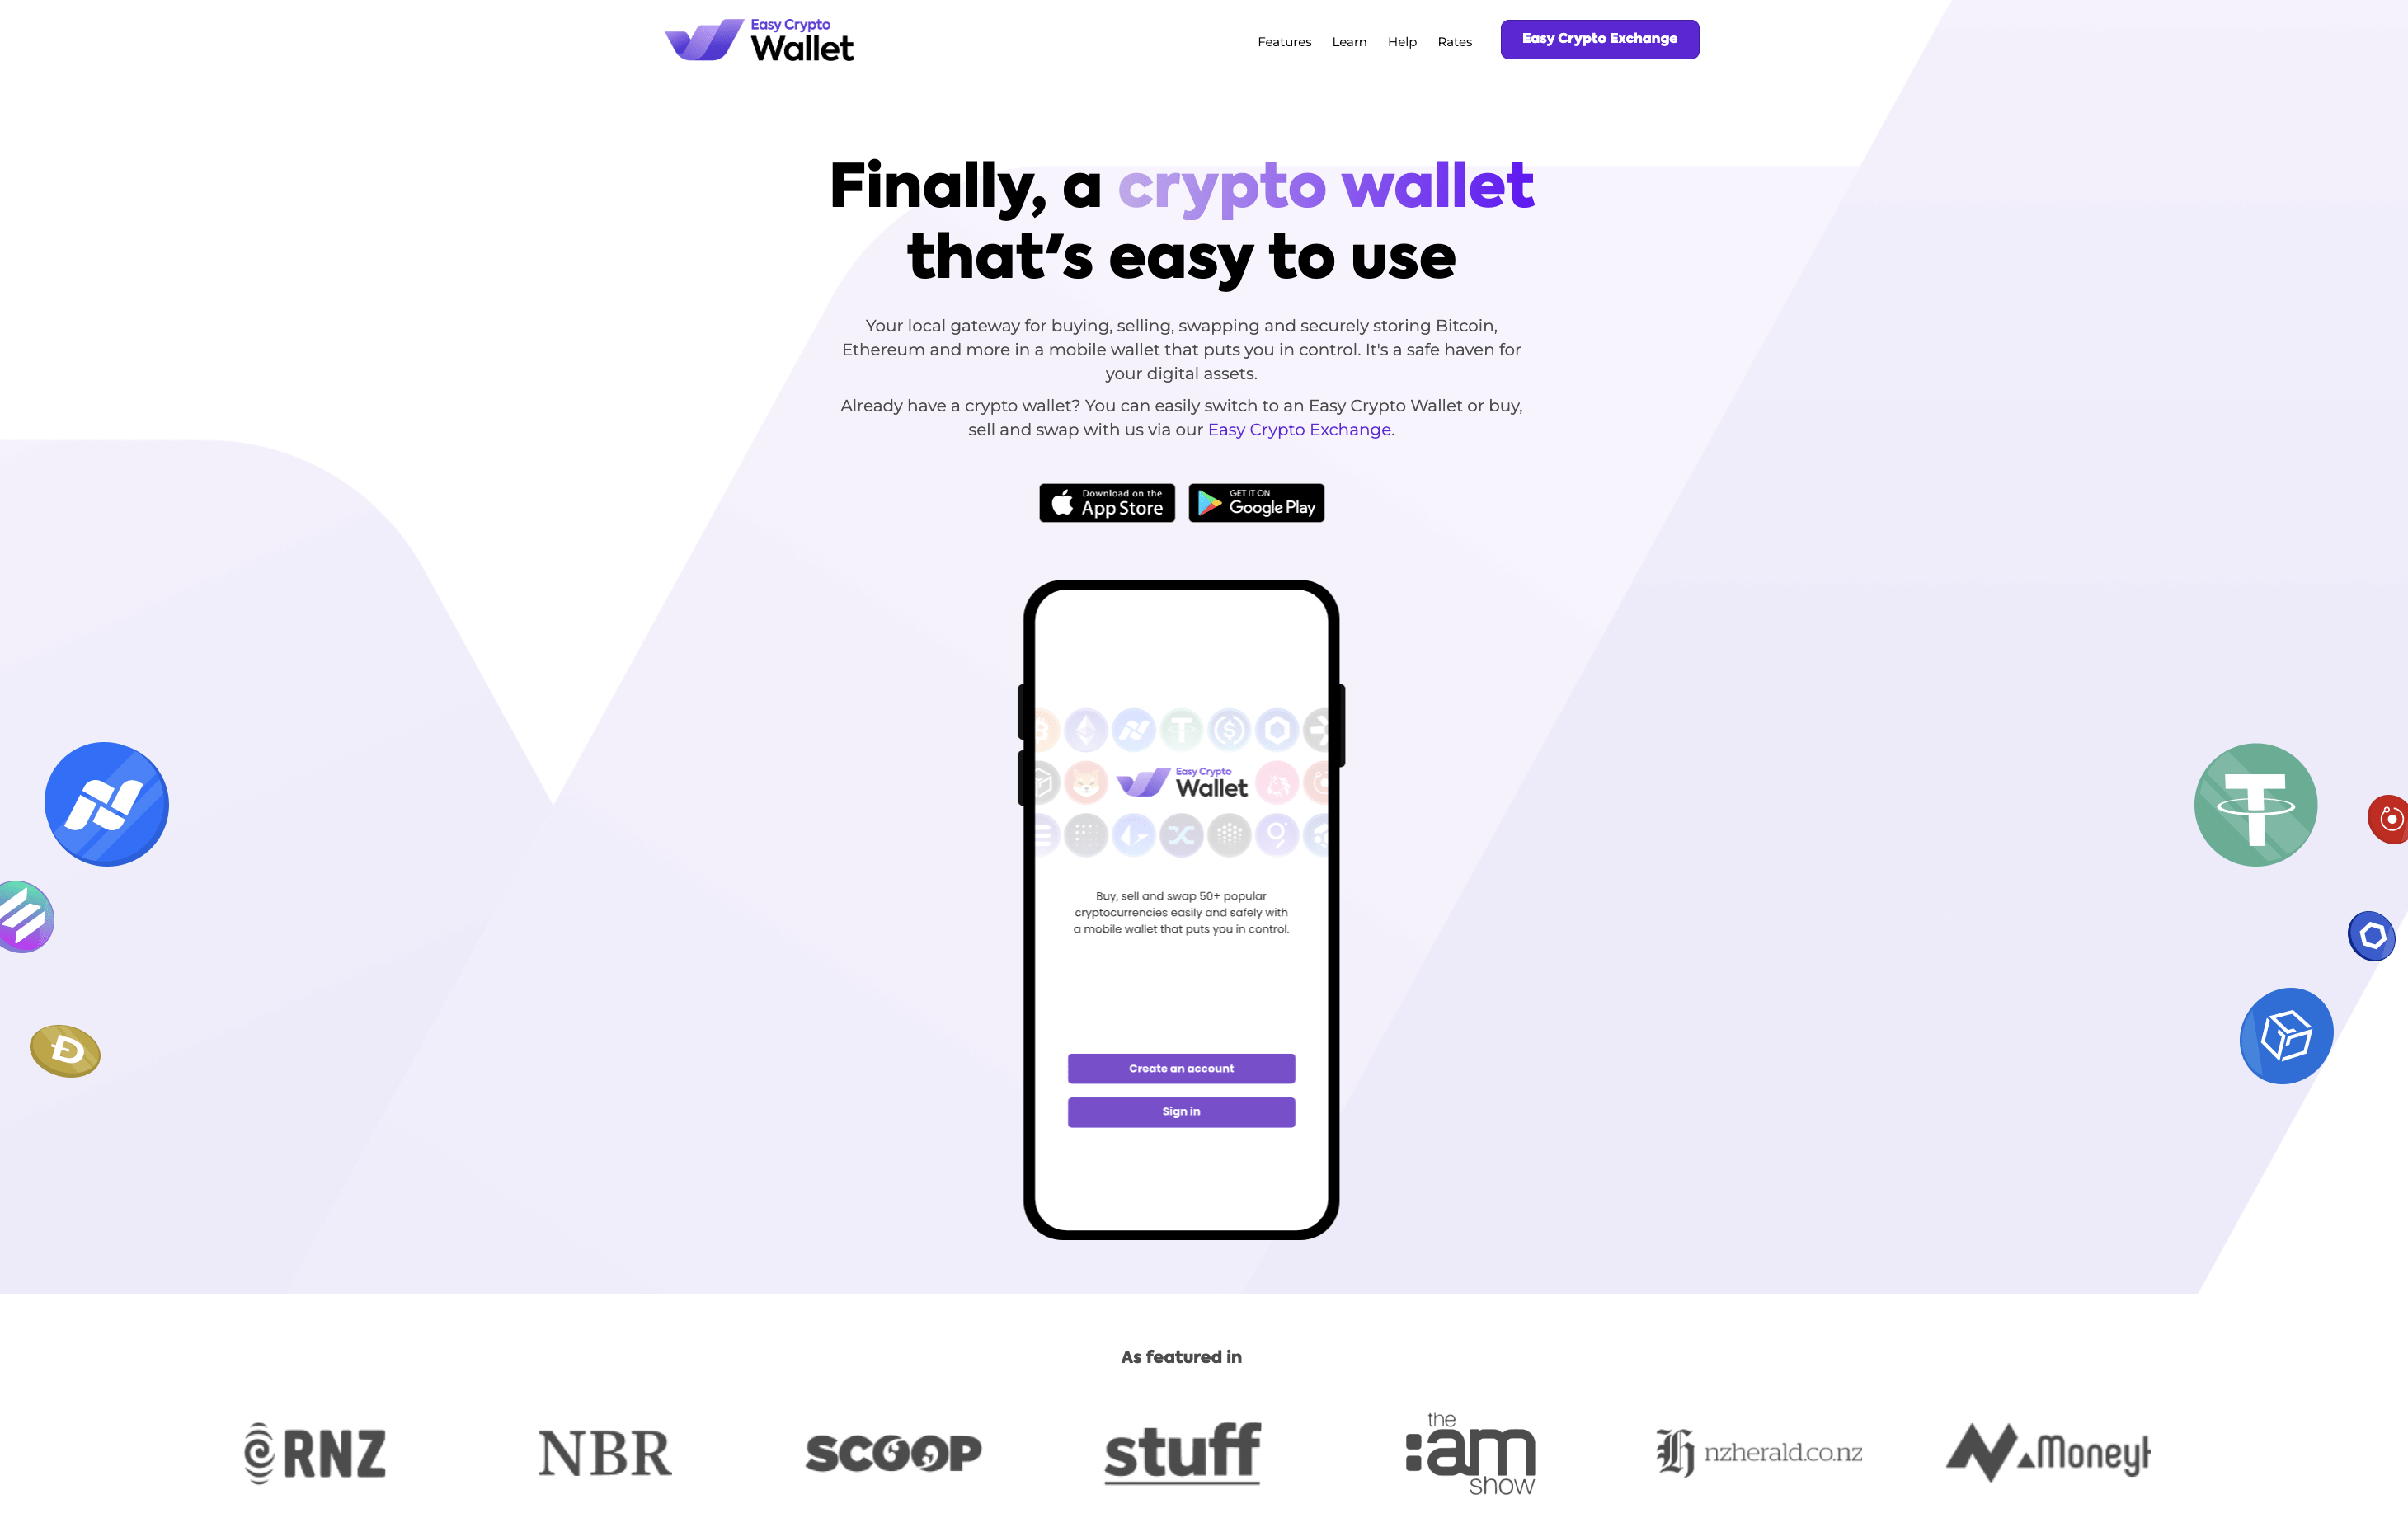2408x1532 pixels.
Task: Click the blue network coin icon left side
Action: click(106, 806)
